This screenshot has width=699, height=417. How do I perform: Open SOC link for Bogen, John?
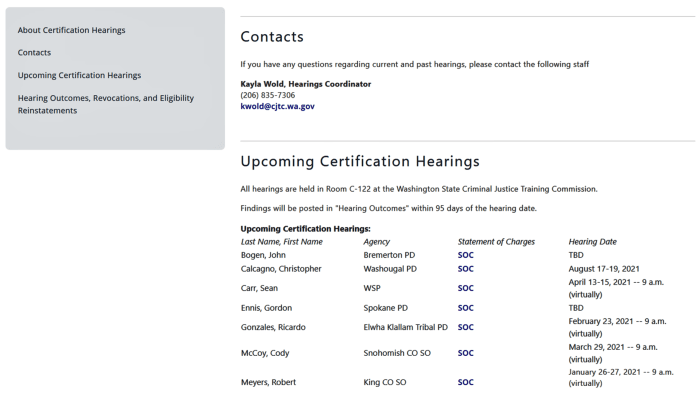coord(465,255)
